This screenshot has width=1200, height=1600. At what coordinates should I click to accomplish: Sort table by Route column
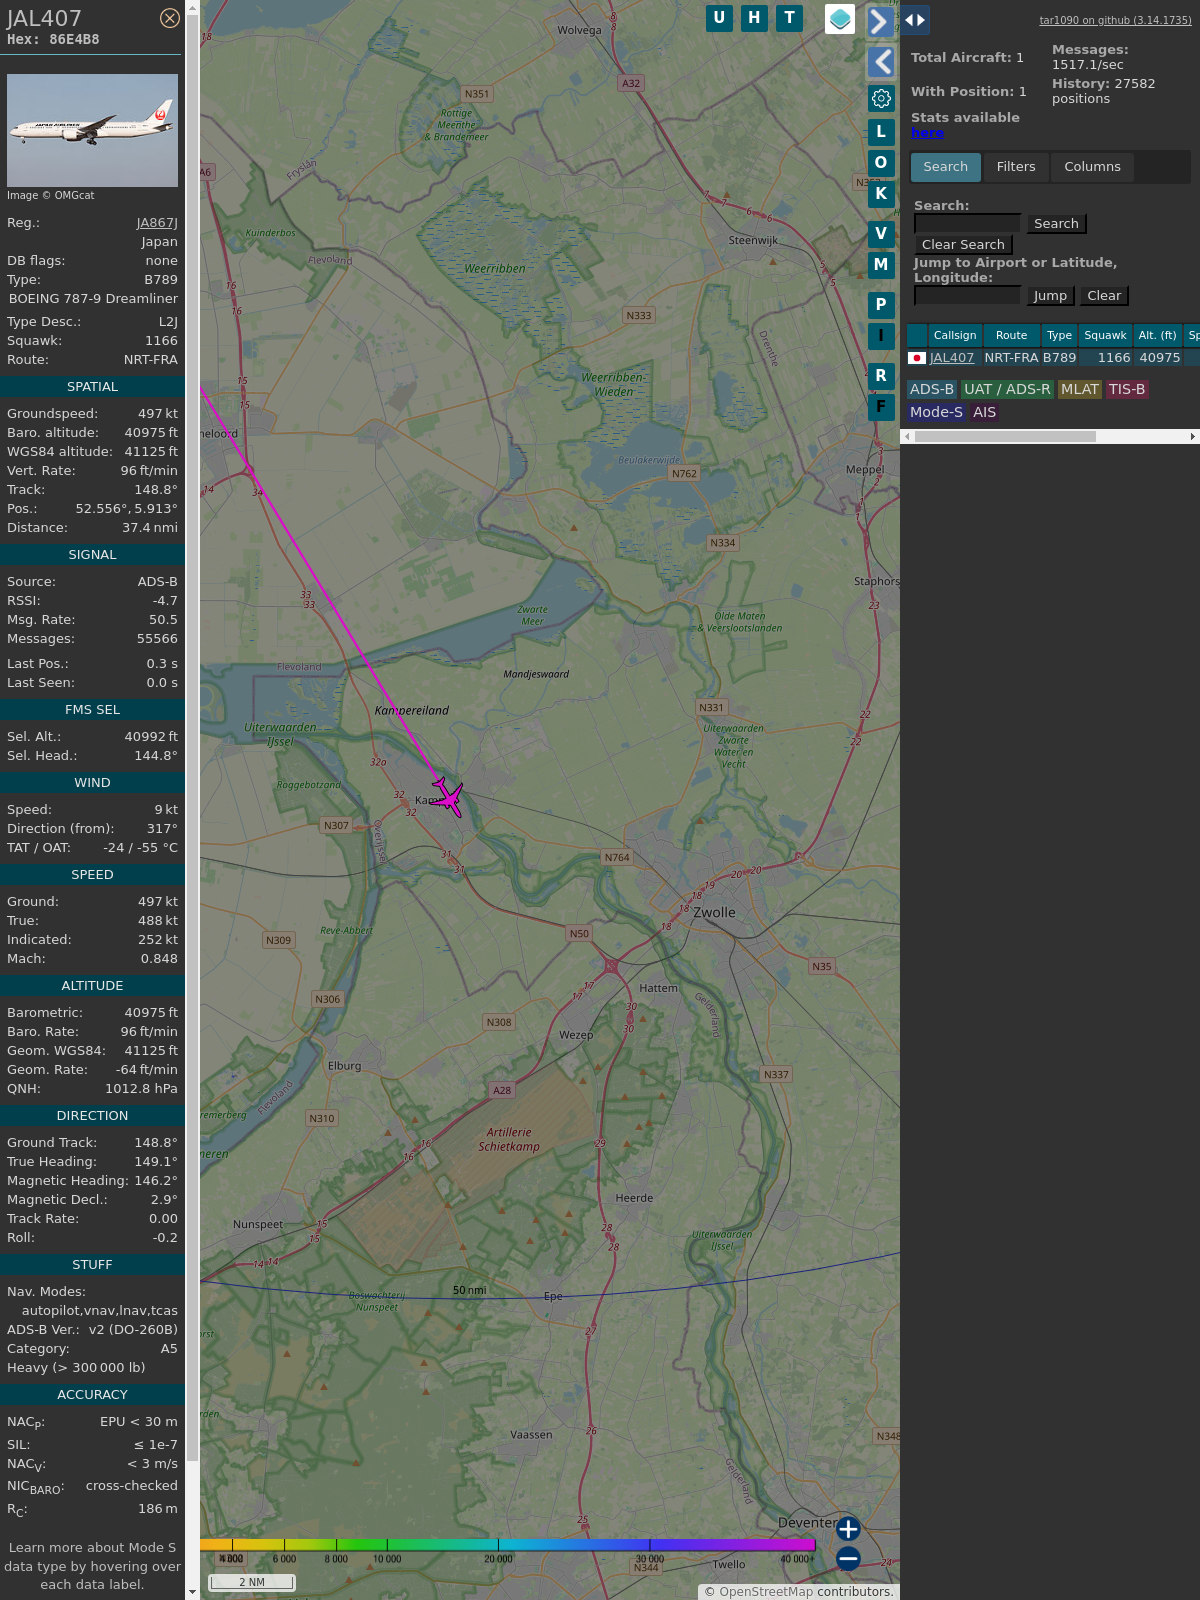pyautogui.click(x=1011, y=335)
